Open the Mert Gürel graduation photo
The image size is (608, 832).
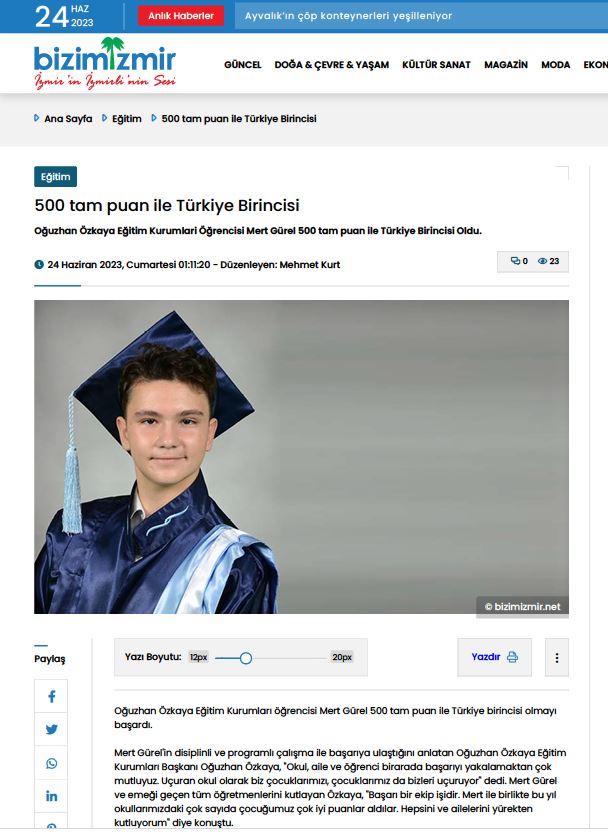point(301,457)
